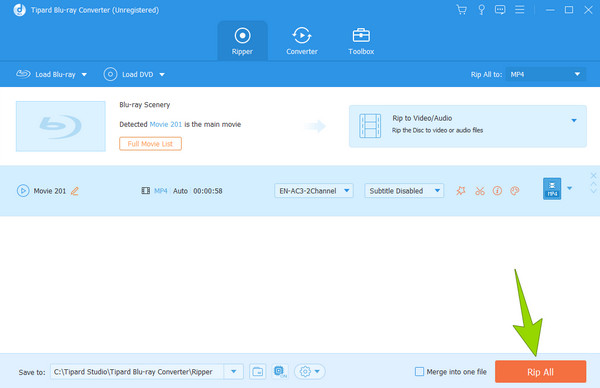Check Merge into one file
This screenshot has width=600, height=388.
coord(419,372)
